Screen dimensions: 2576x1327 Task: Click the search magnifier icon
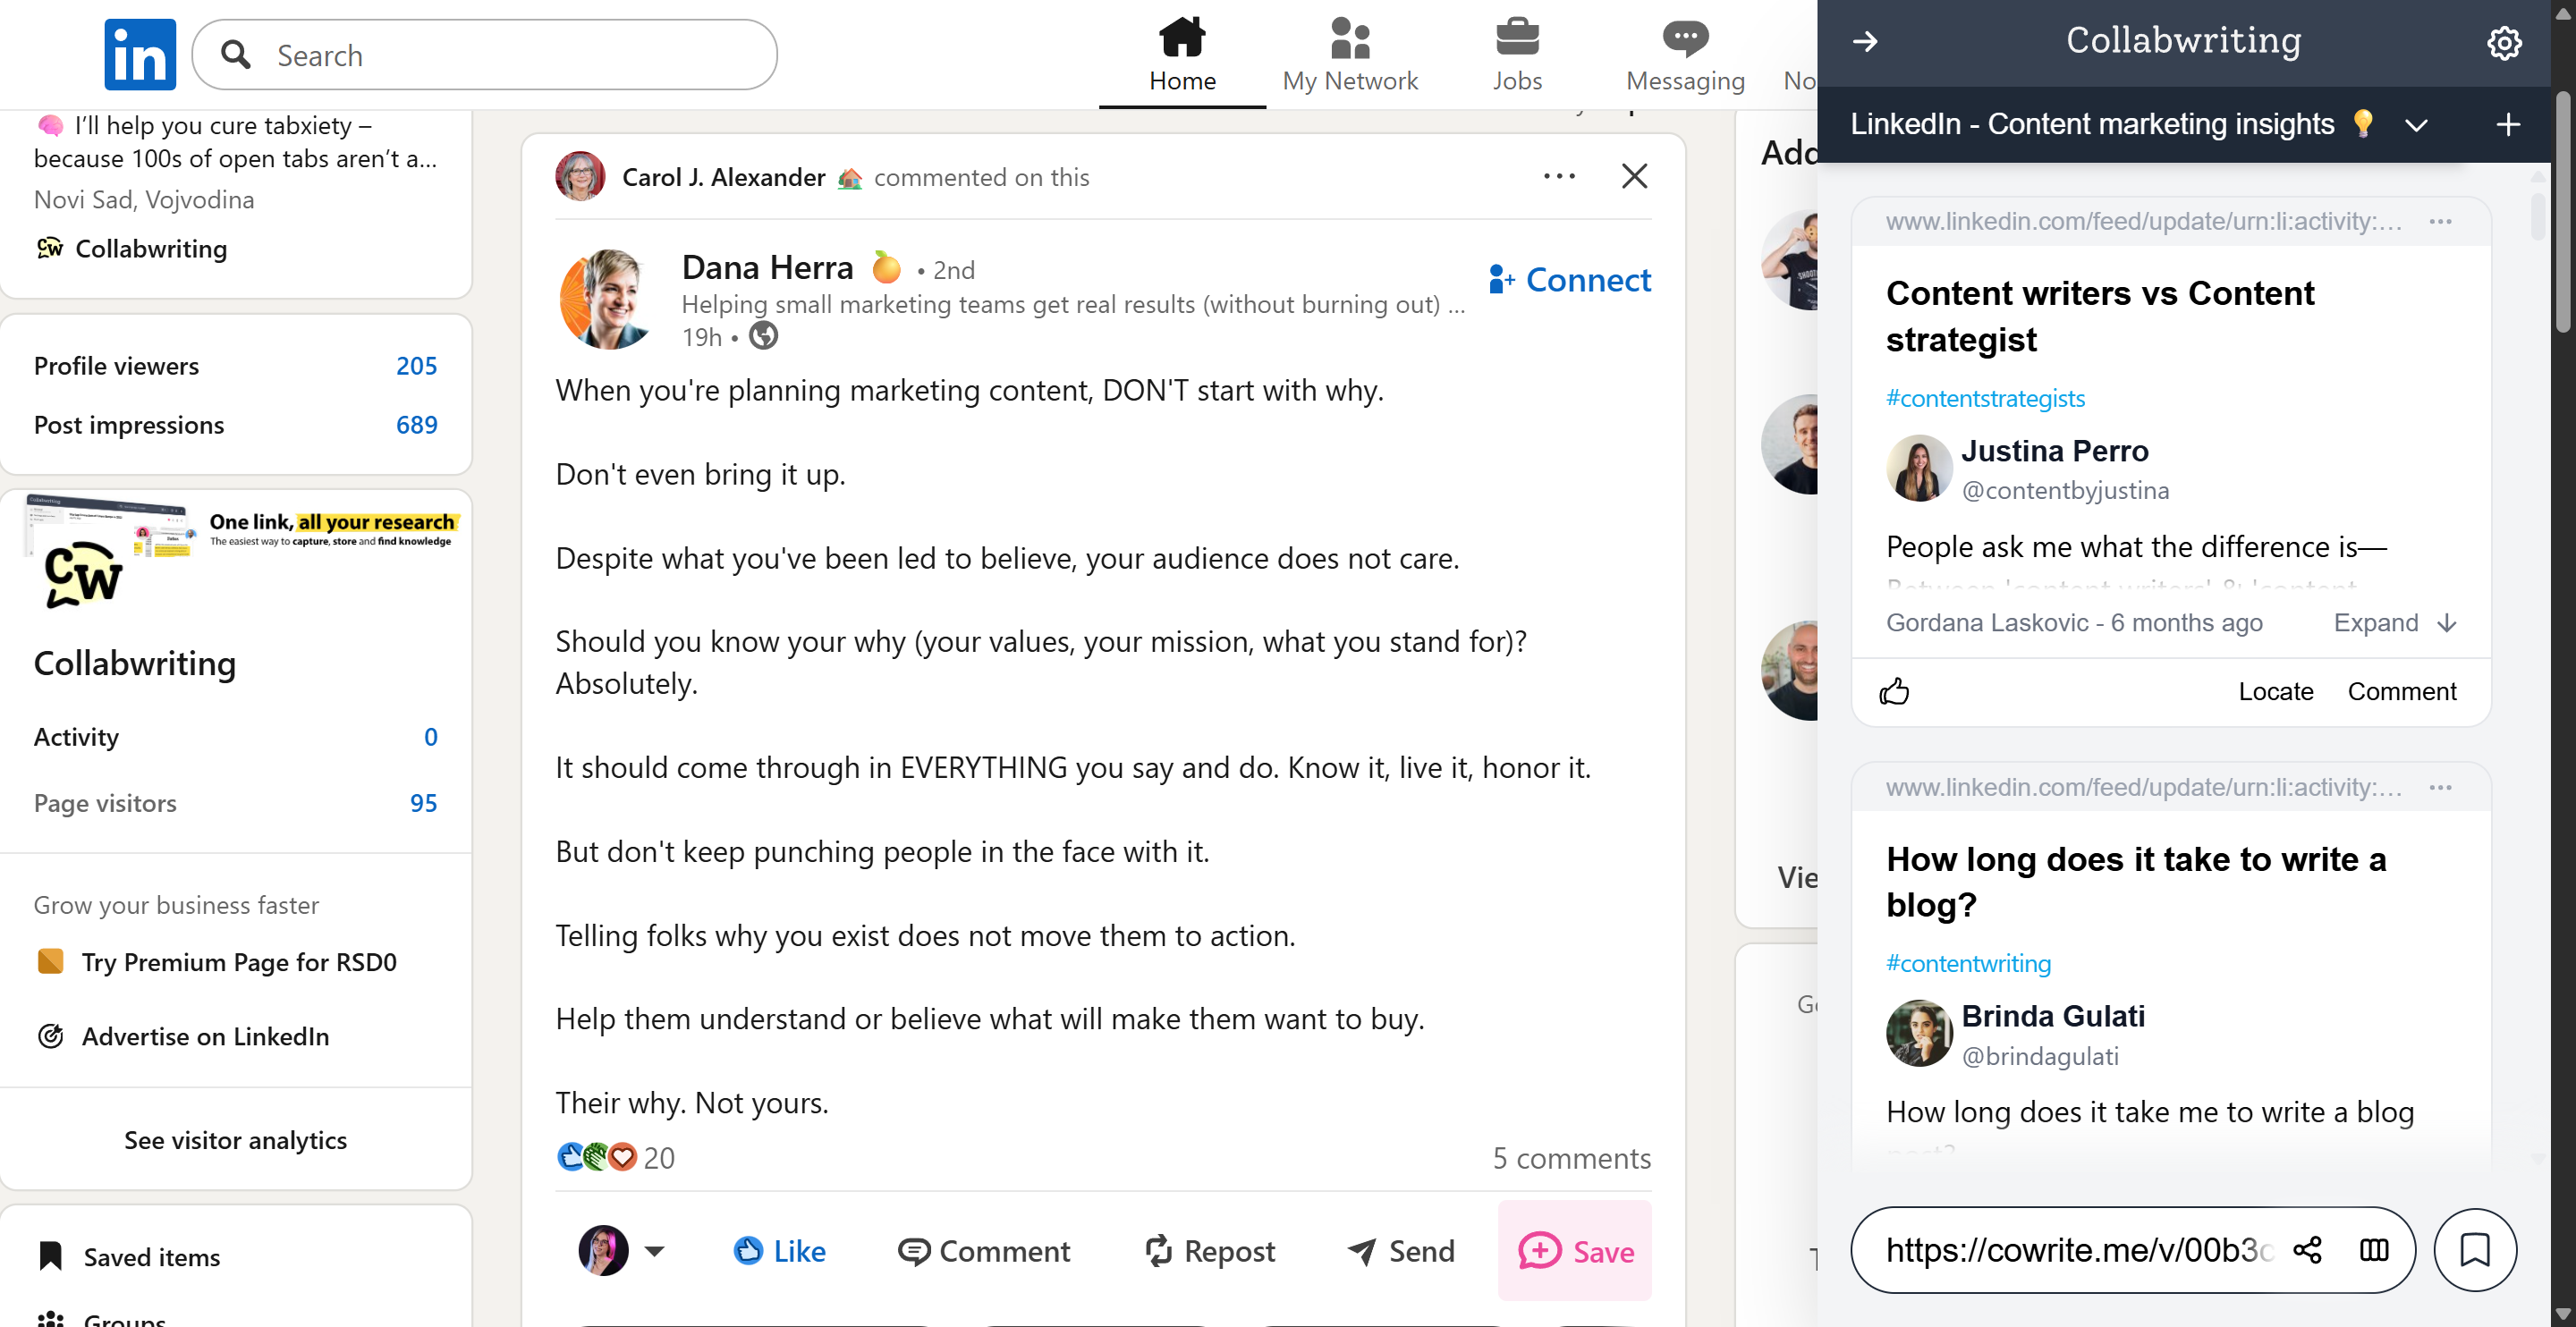coord(236,54)
